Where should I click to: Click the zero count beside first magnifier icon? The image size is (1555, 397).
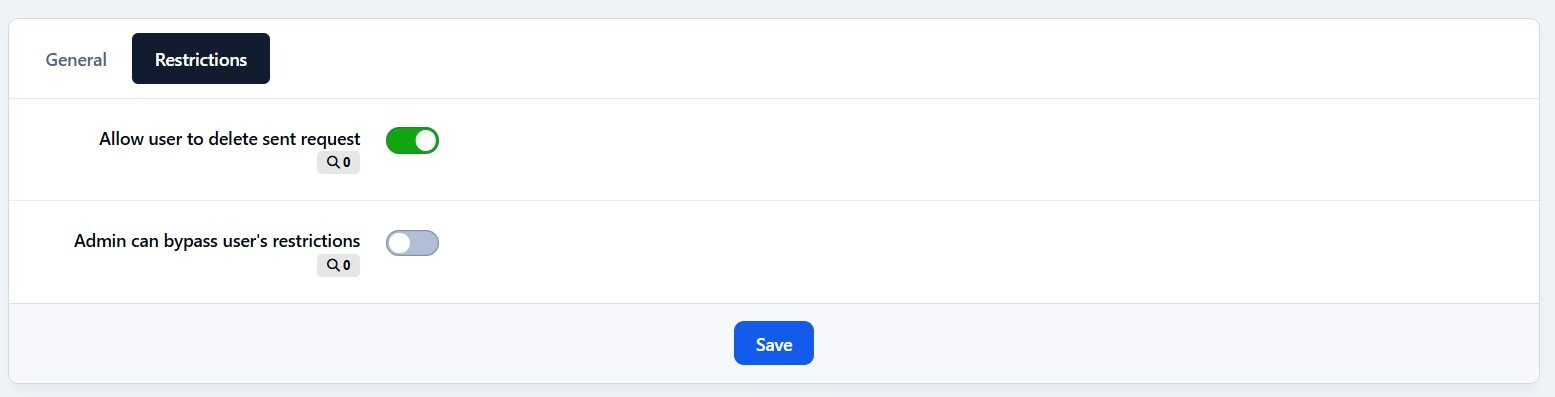tap(346, 163)
